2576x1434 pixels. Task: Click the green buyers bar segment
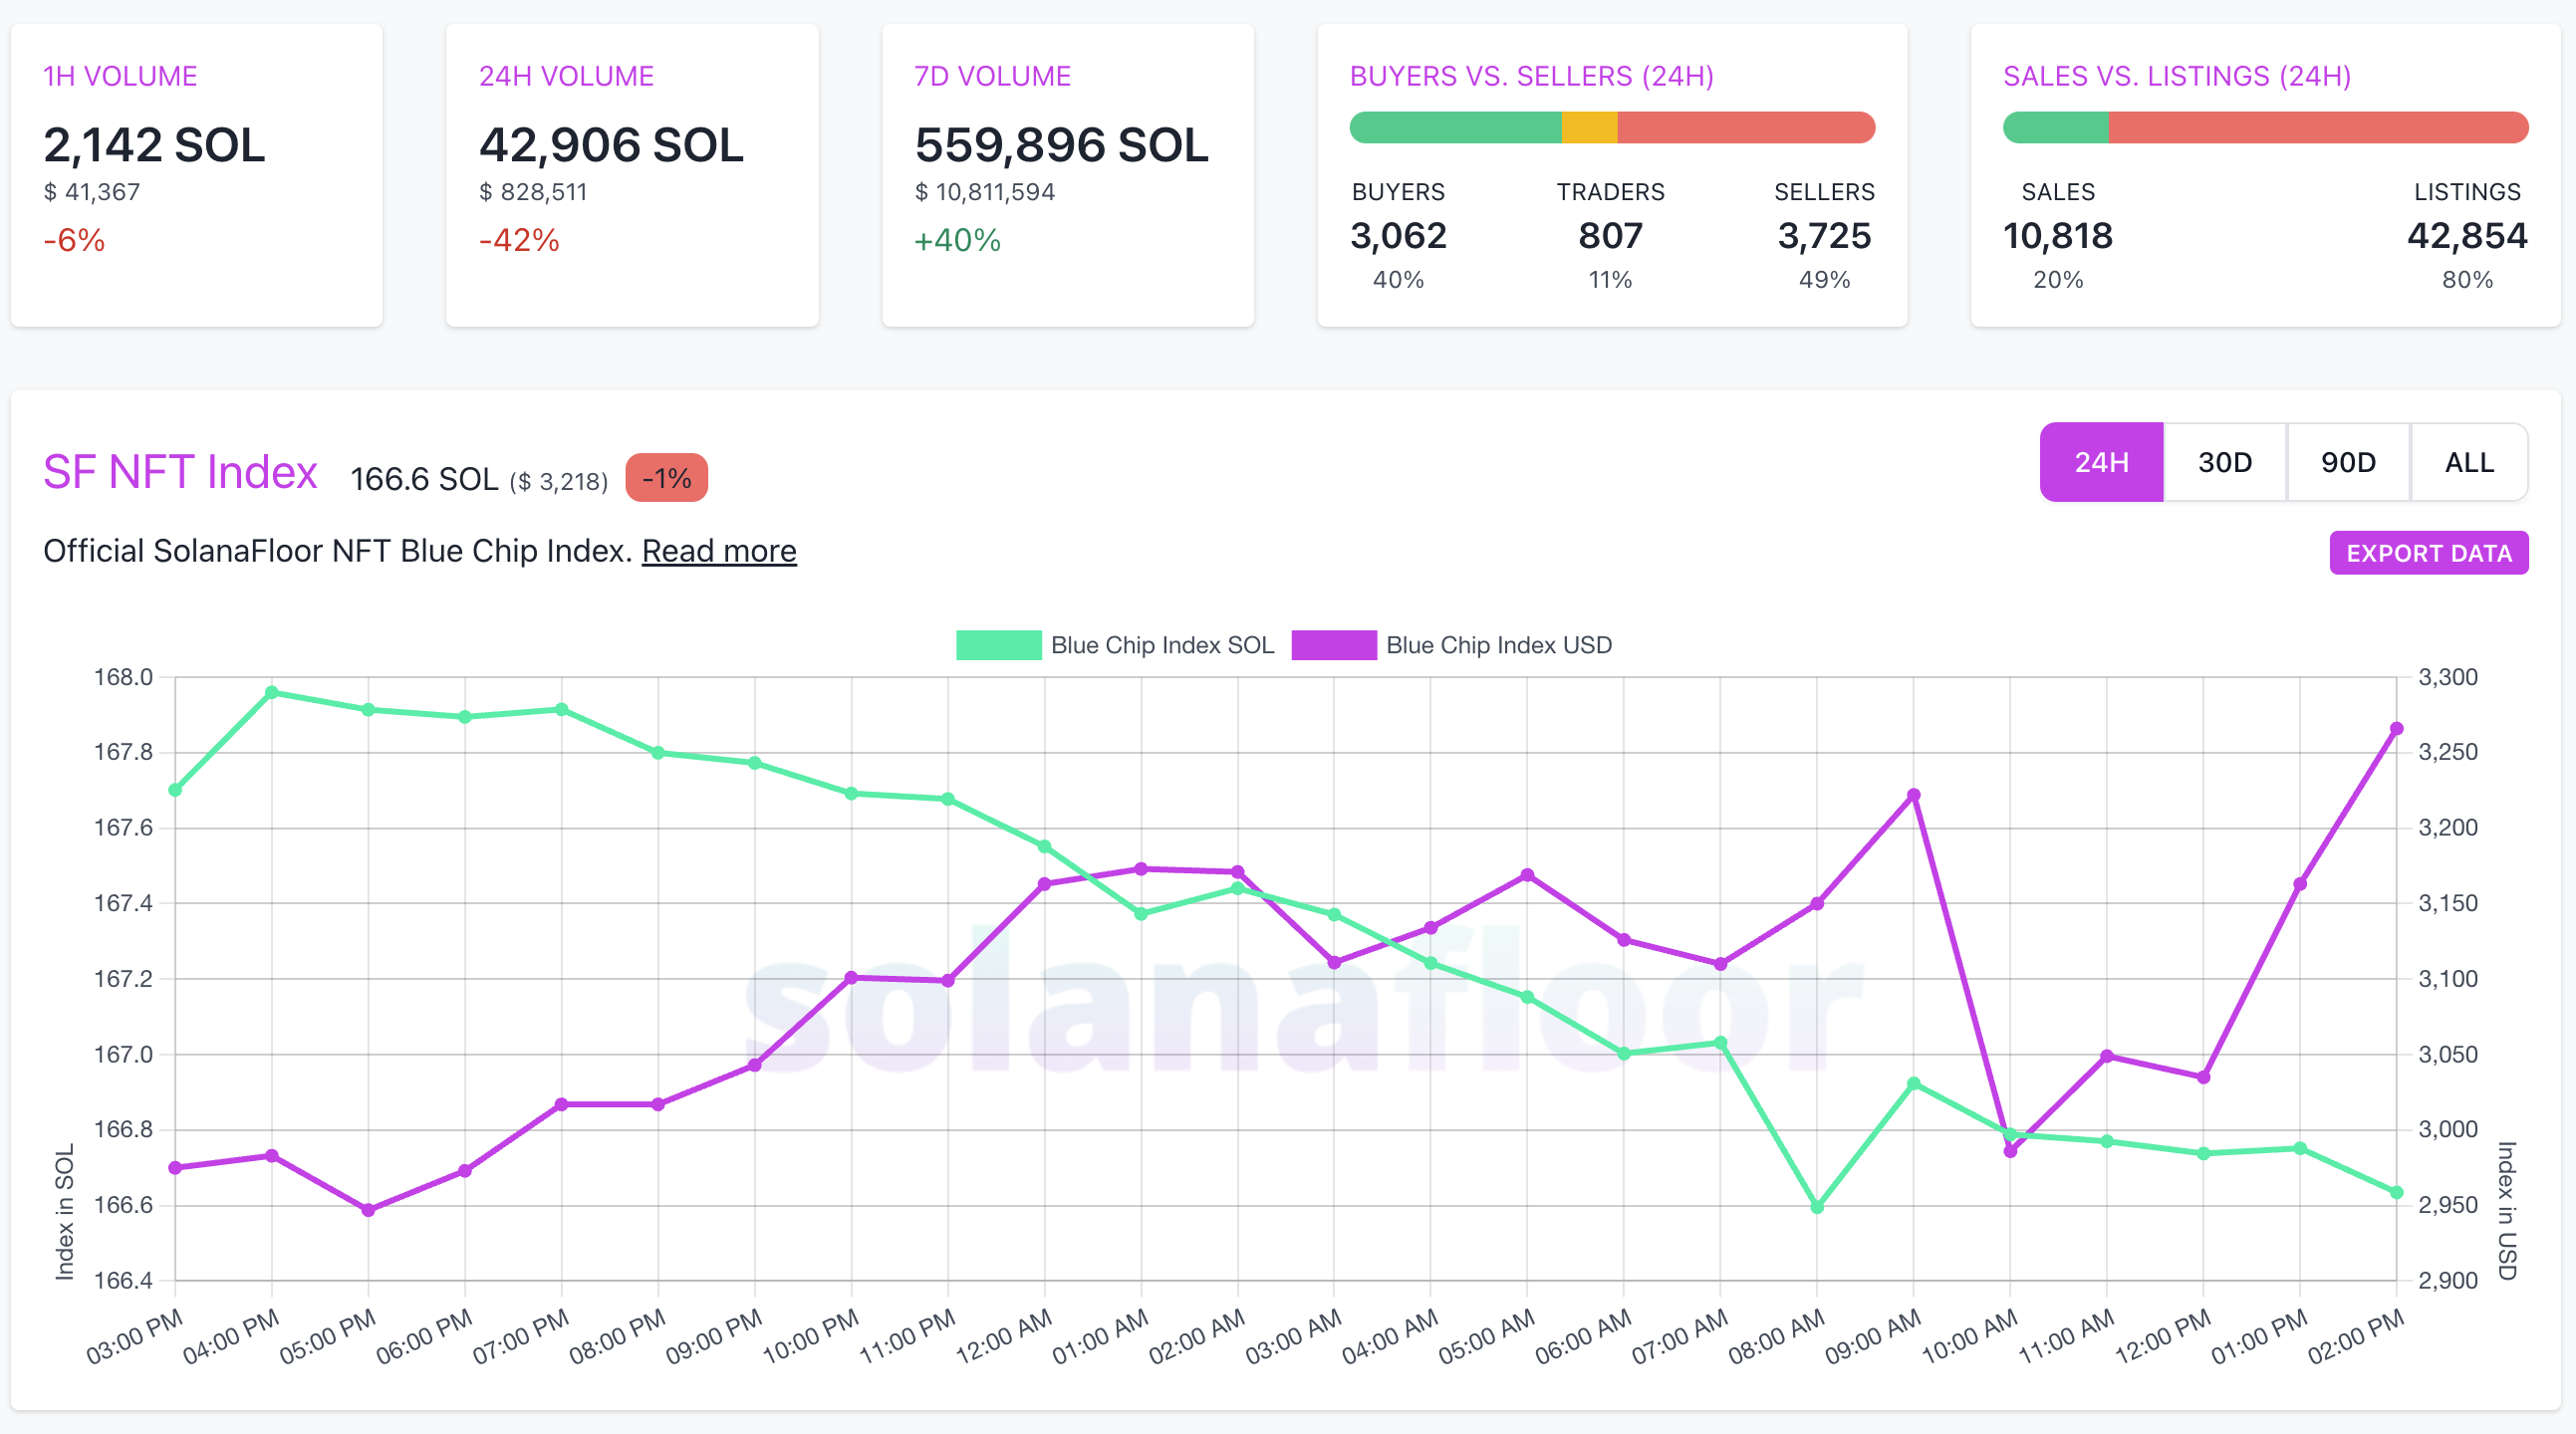coord(1455,128)
